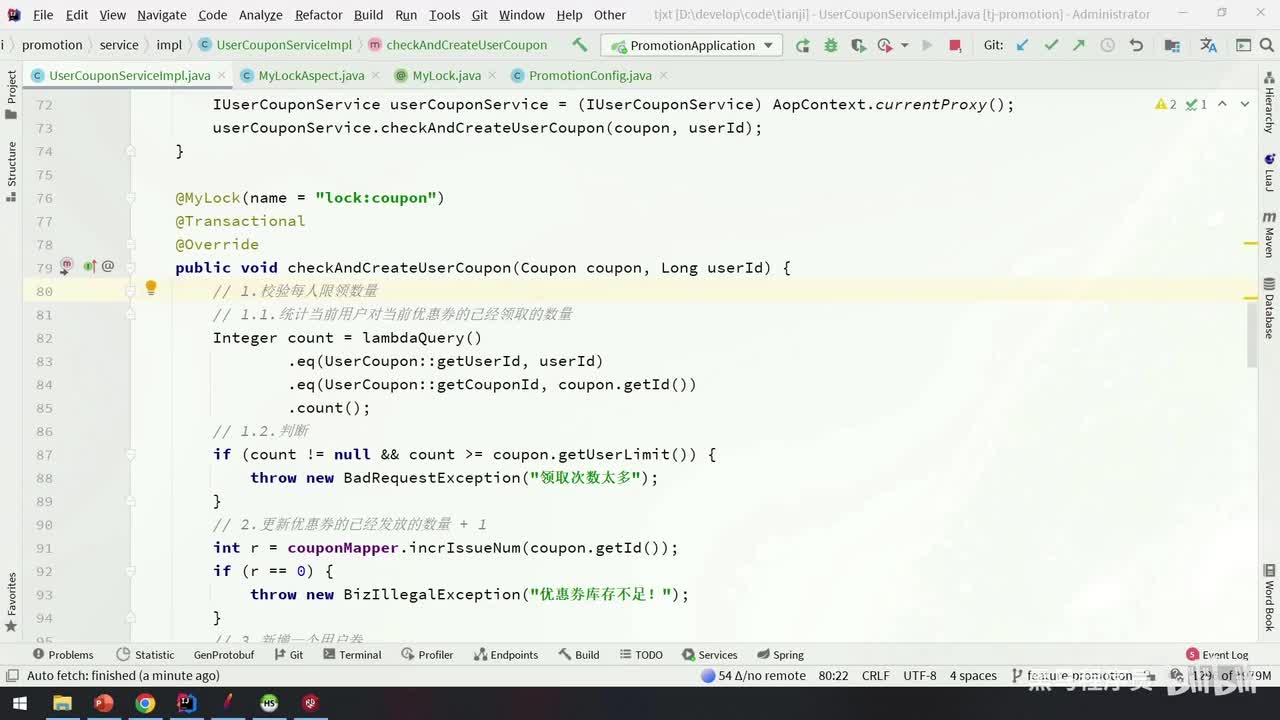This screenshot has width=1280, height=720.
Task: Open the Translate icon in the toolbar
Action: click(x=1208, y=45)
